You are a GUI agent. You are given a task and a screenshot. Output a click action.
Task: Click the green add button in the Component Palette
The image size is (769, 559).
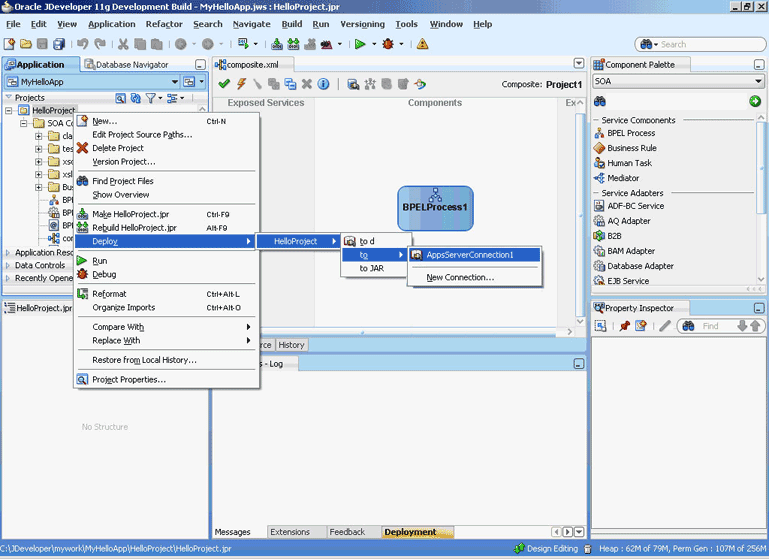(x=755, y=101)
